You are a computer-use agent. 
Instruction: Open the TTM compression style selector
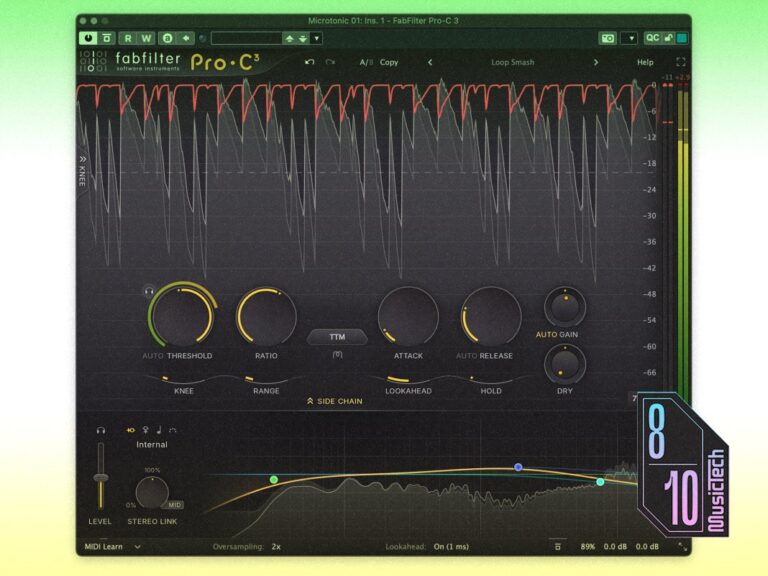[x=337, y=337]
